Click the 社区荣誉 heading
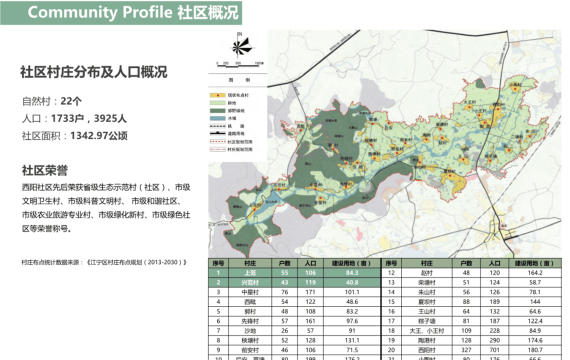570x360 pixels. point(45,170)
